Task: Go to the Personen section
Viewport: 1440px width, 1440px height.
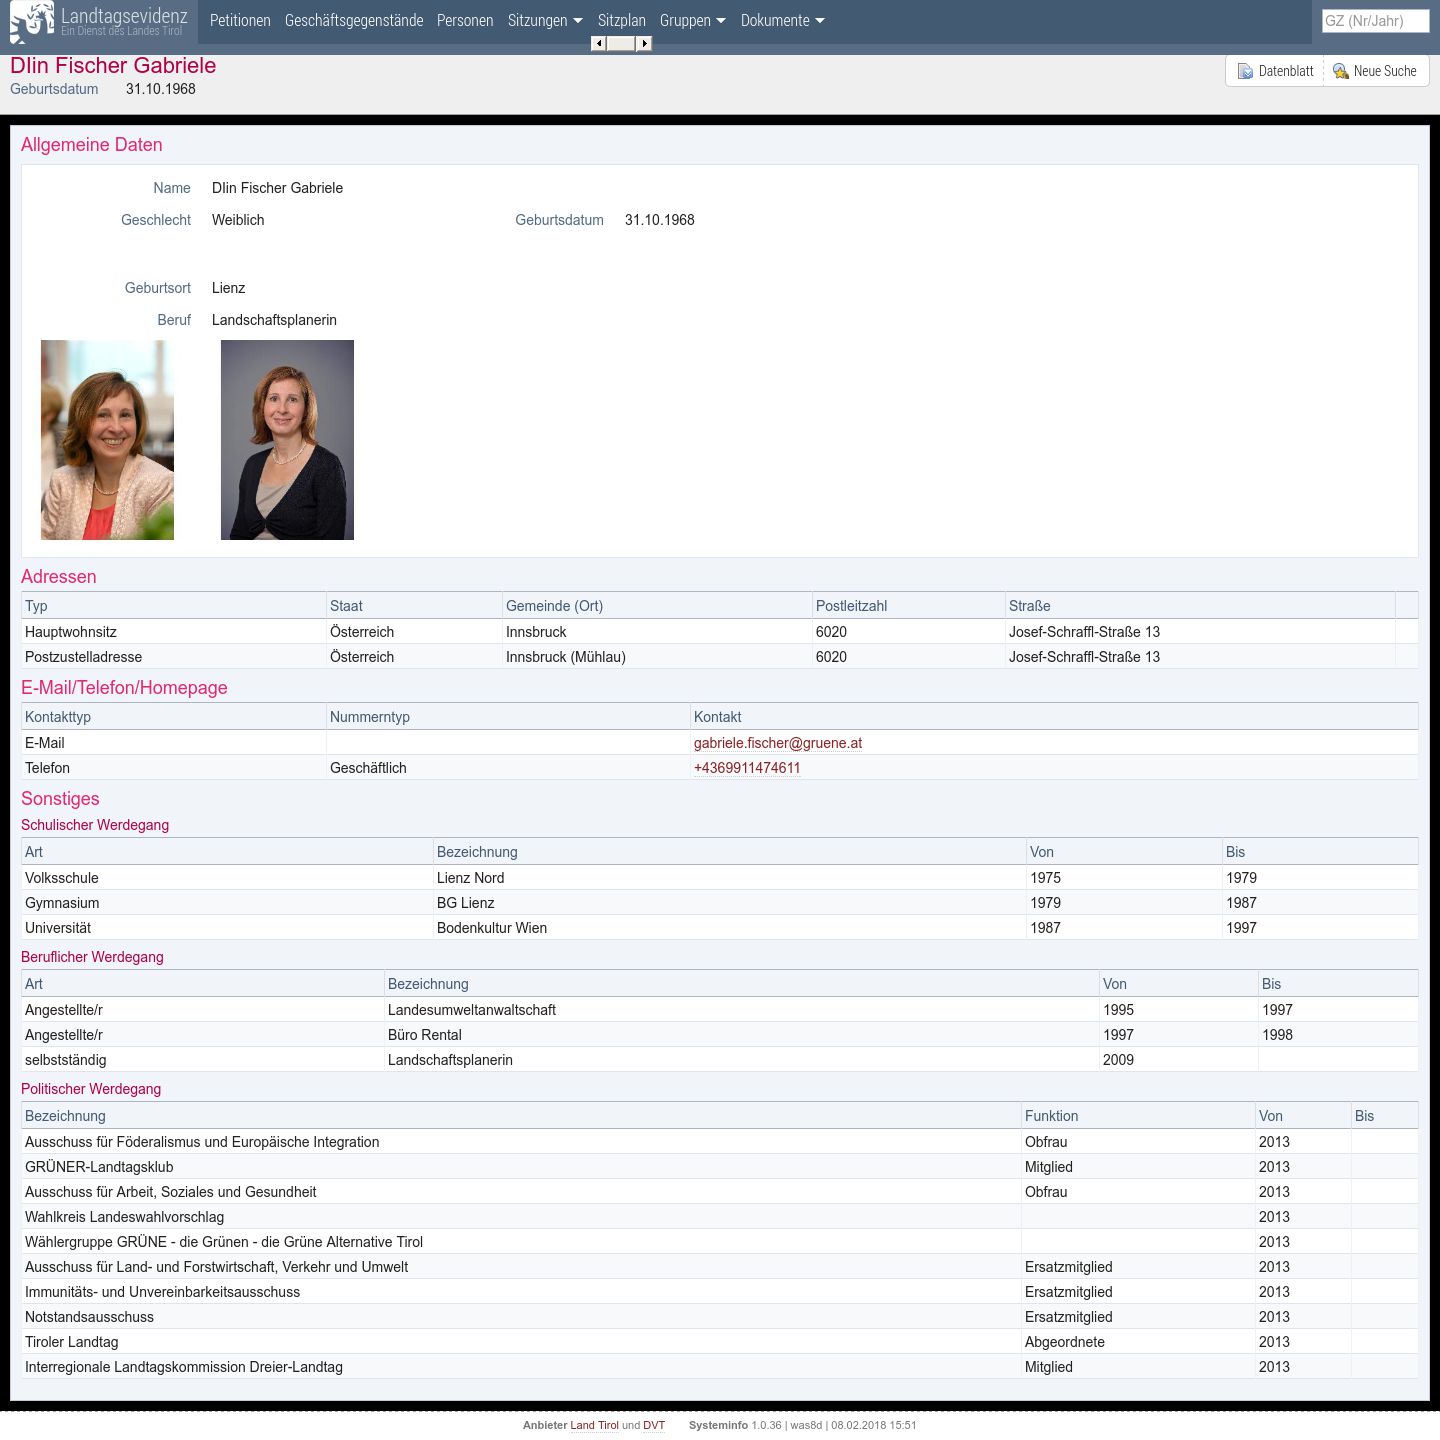Action: point(465,20)
